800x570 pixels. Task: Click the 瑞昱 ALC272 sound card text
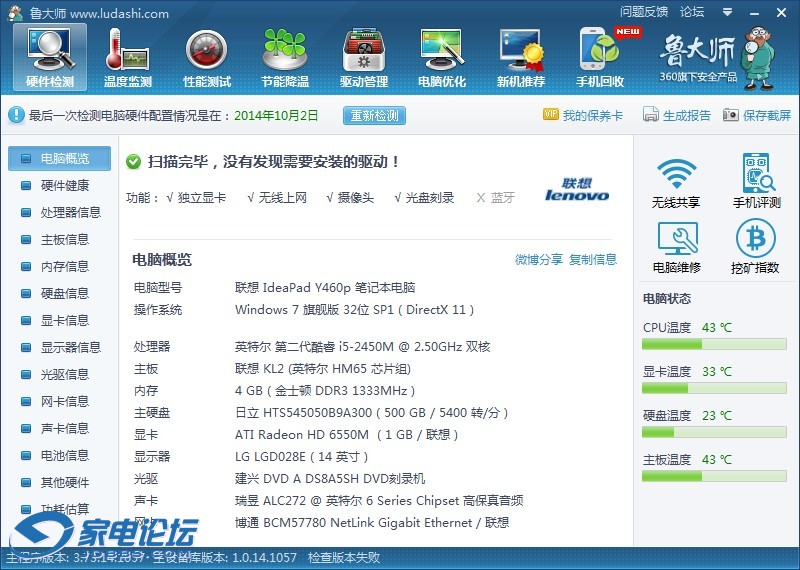[379, 501]
